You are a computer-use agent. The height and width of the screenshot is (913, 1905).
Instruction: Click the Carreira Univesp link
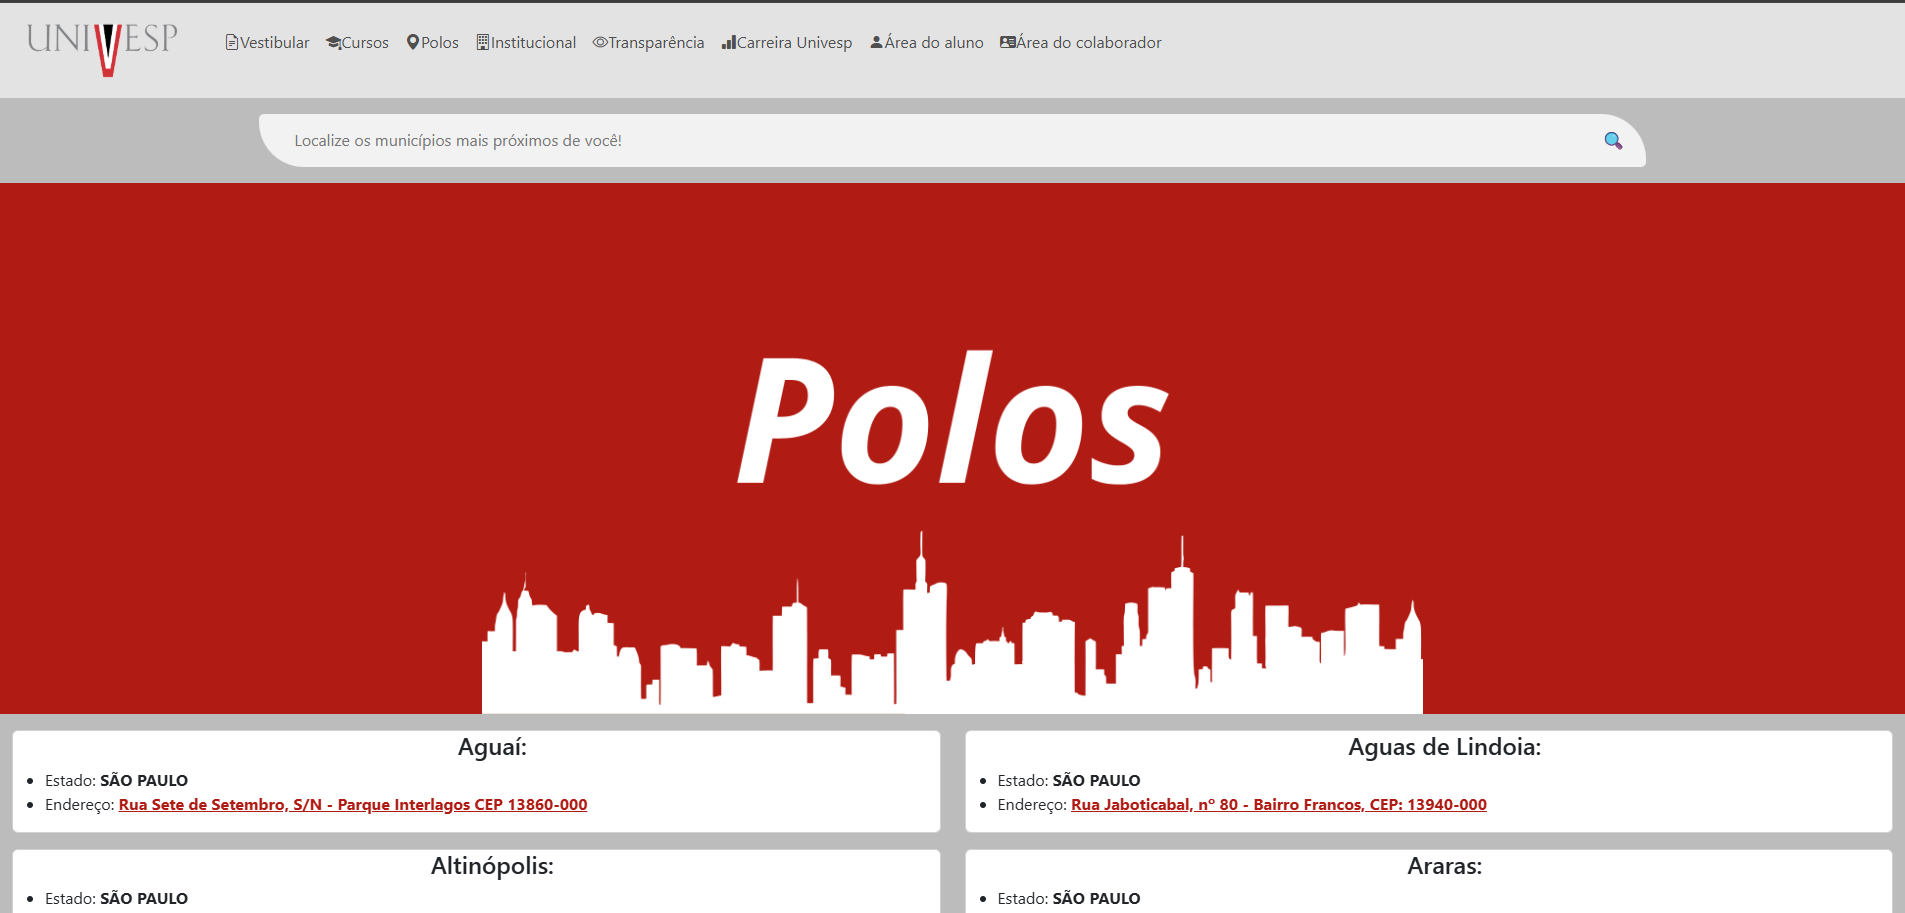[x=793, y=42]
